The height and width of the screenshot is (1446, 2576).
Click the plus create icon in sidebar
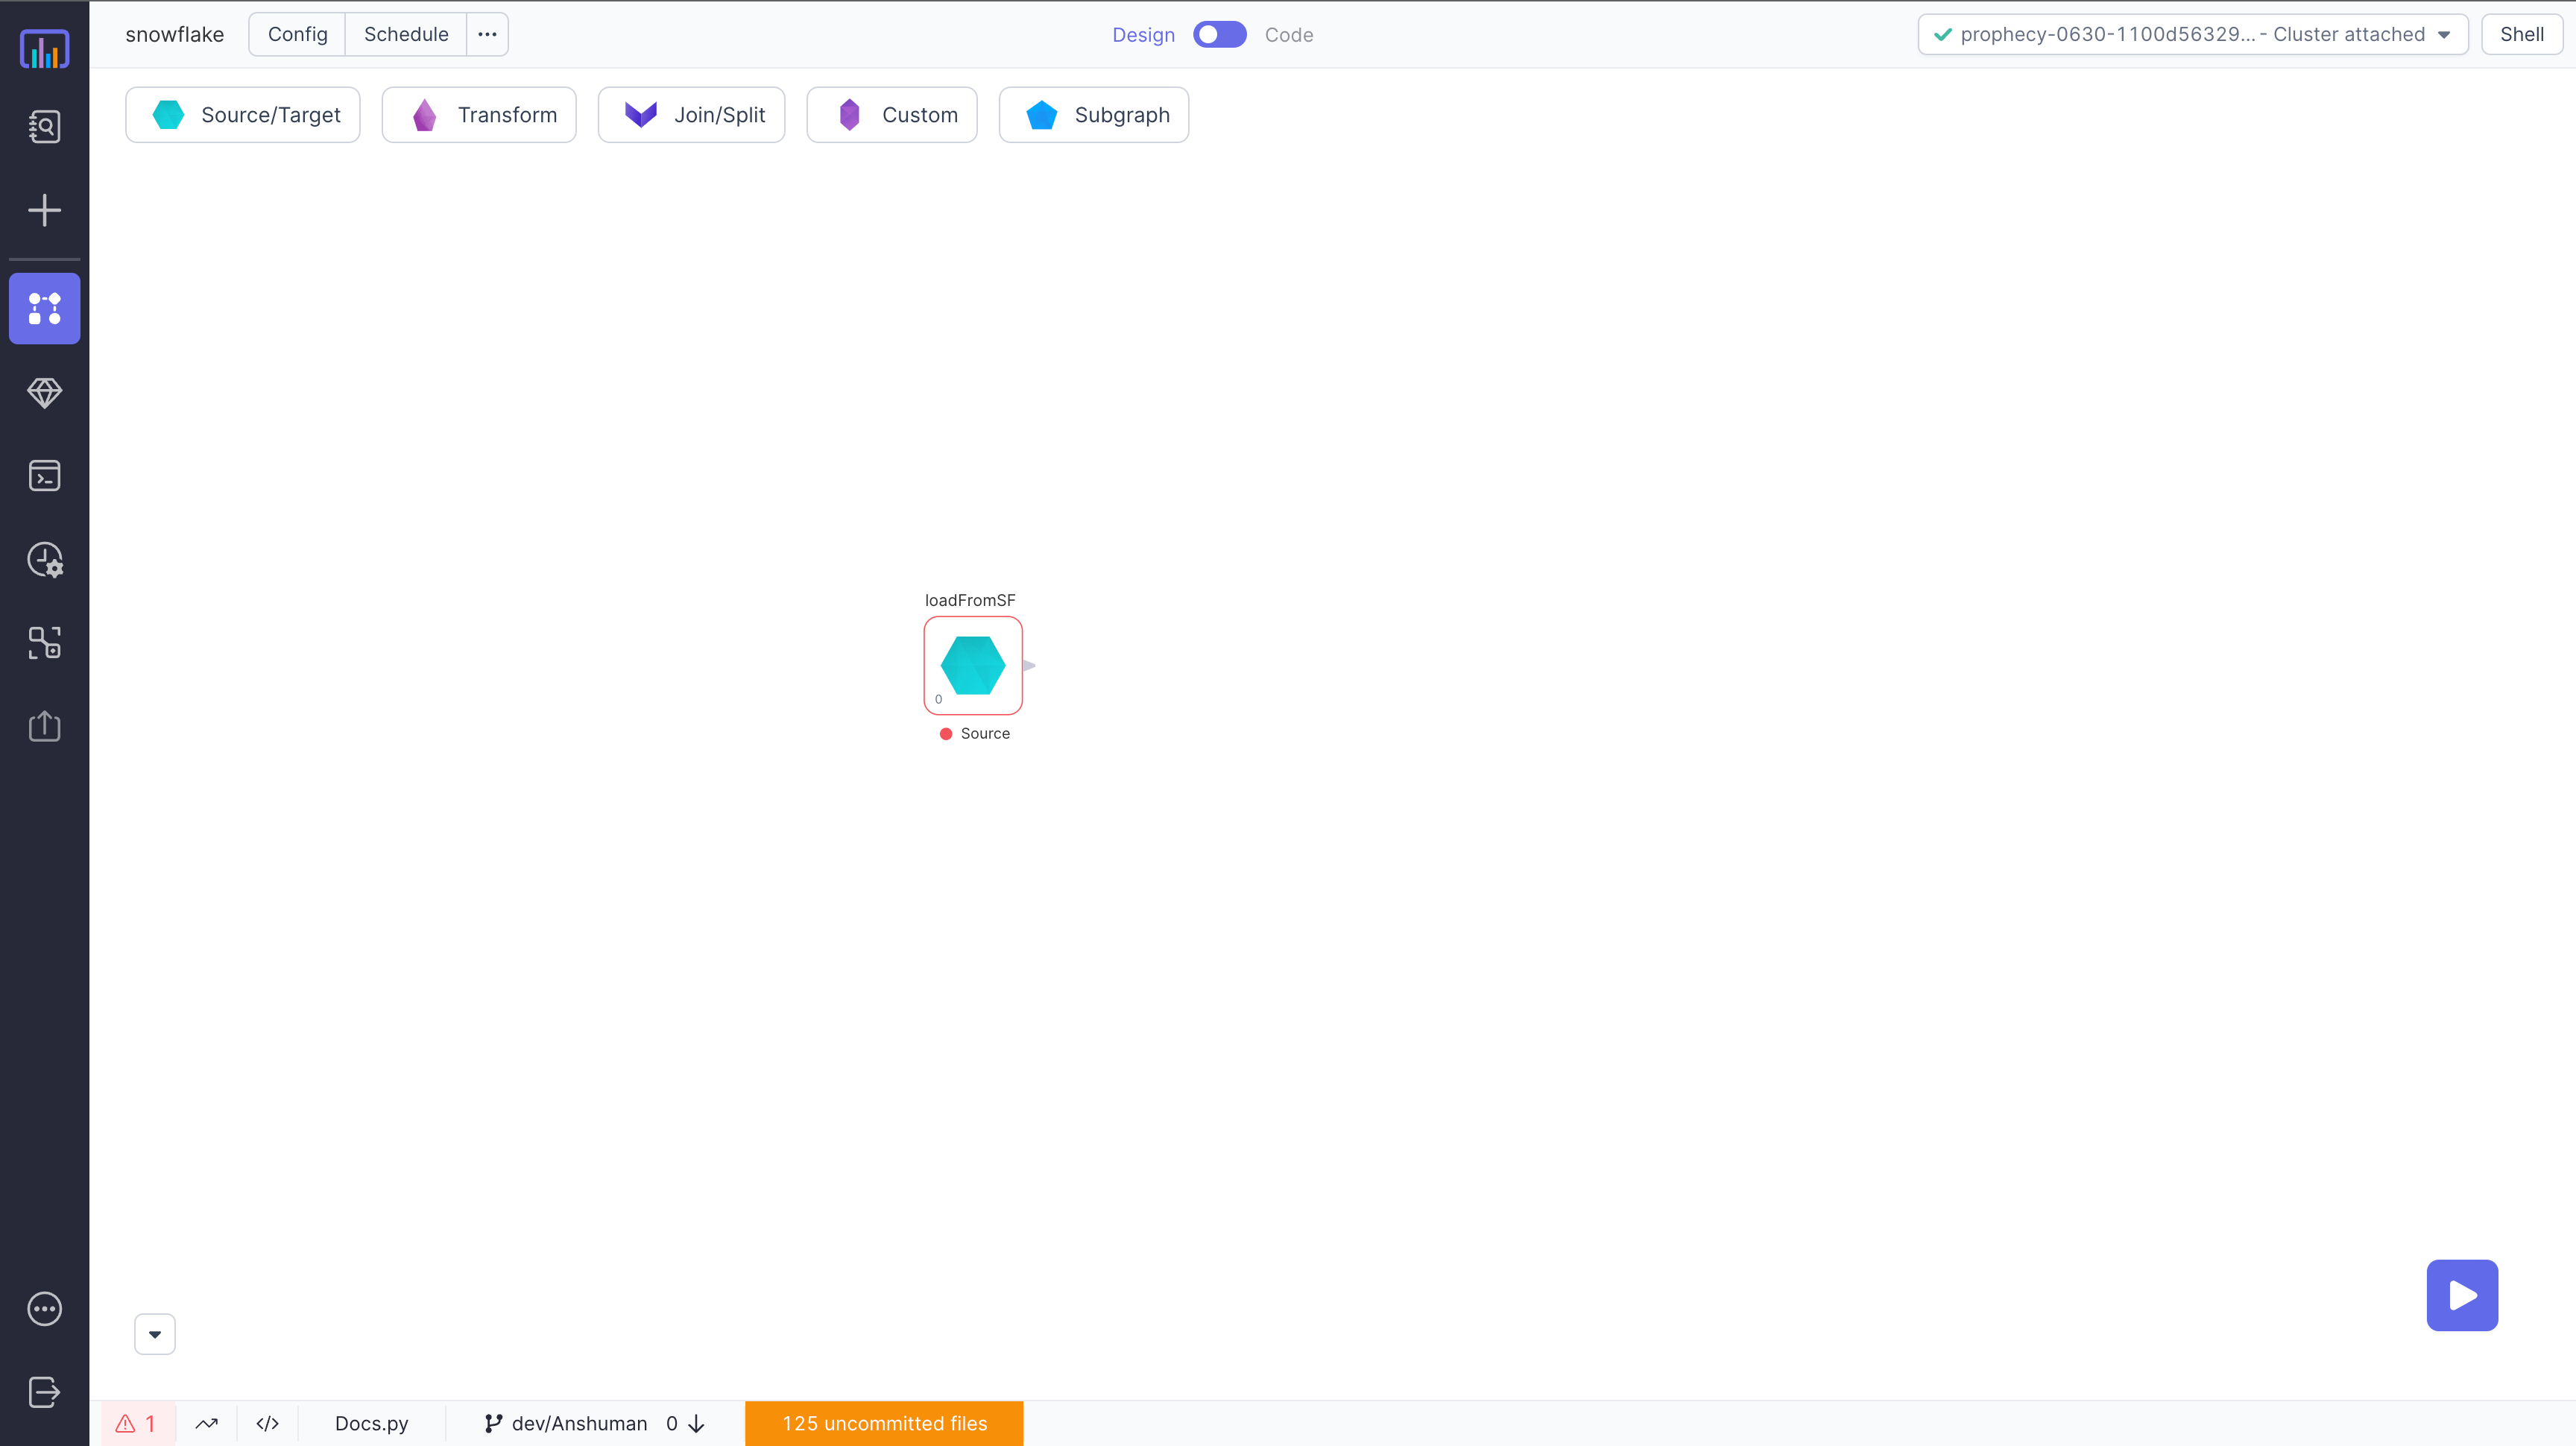[44, 210]
